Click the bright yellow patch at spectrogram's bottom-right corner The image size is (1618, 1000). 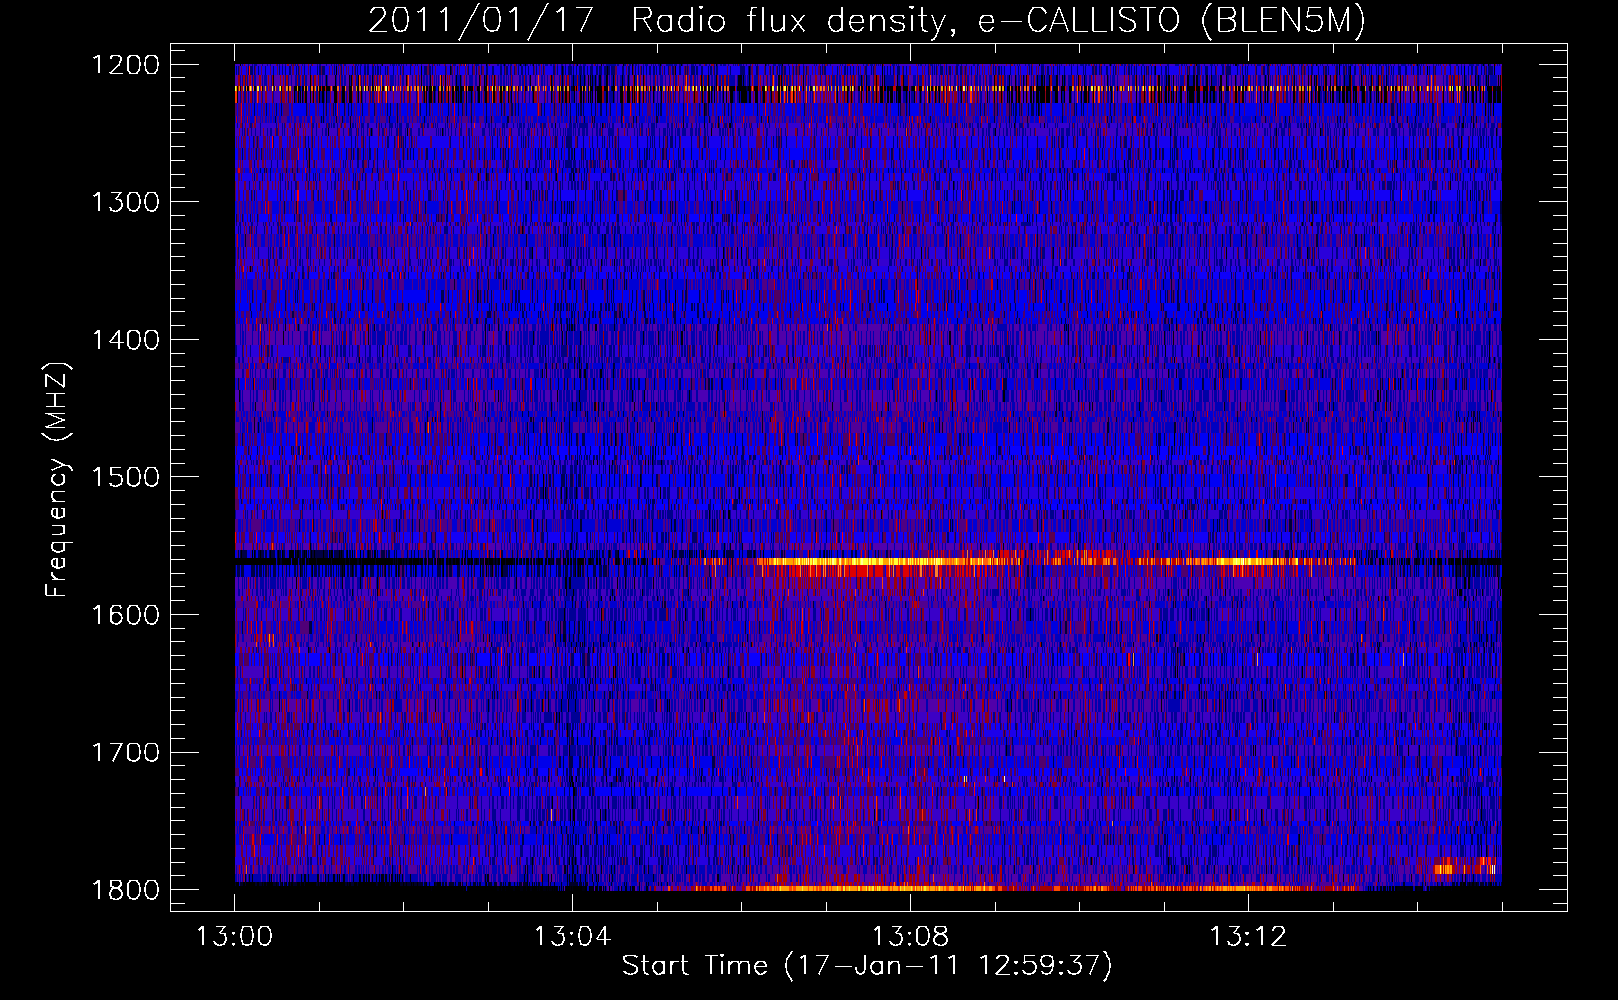(x=1465, y=866)
